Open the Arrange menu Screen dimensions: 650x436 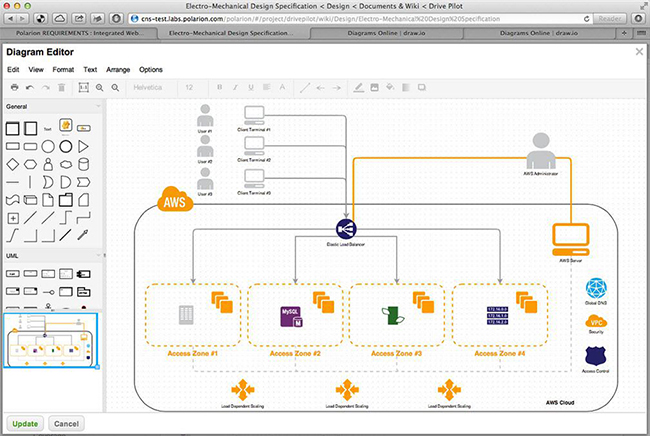[x=120, y=70]
